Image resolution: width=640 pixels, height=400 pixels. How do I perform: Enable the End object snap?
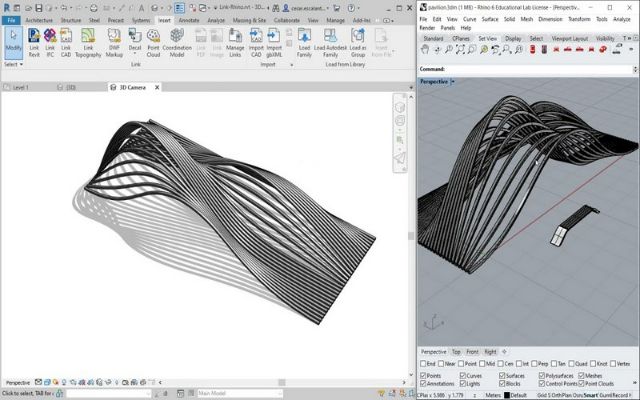click(x=423, y=363)
